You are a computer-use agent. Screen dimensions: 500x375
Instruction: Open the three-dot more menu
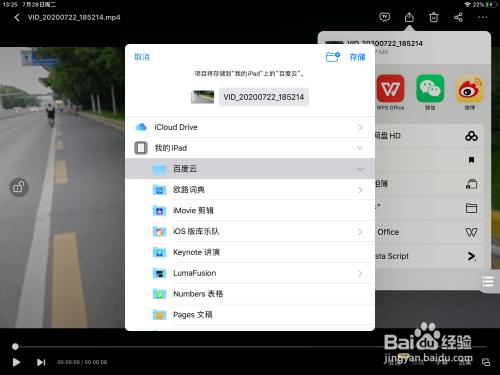(483, 17)
